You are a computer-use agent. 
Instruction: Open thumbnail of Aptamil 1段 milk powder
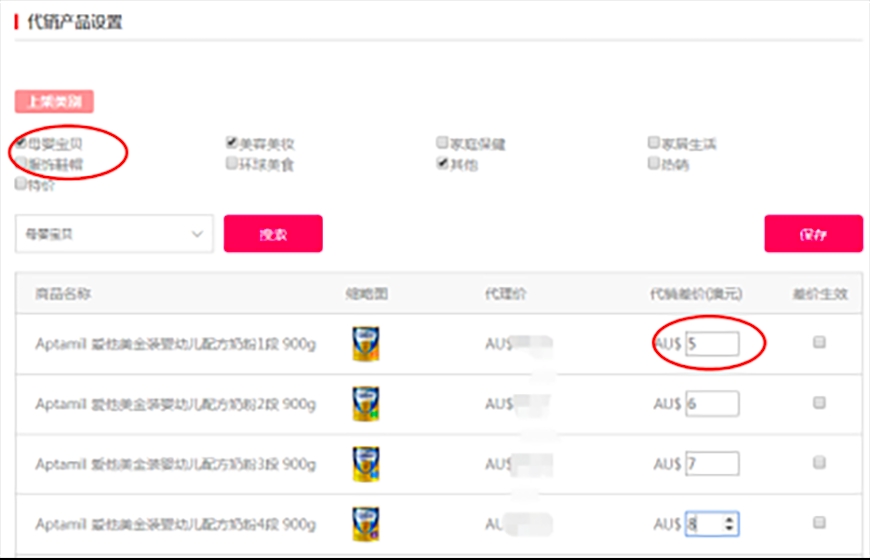(366, 344)
